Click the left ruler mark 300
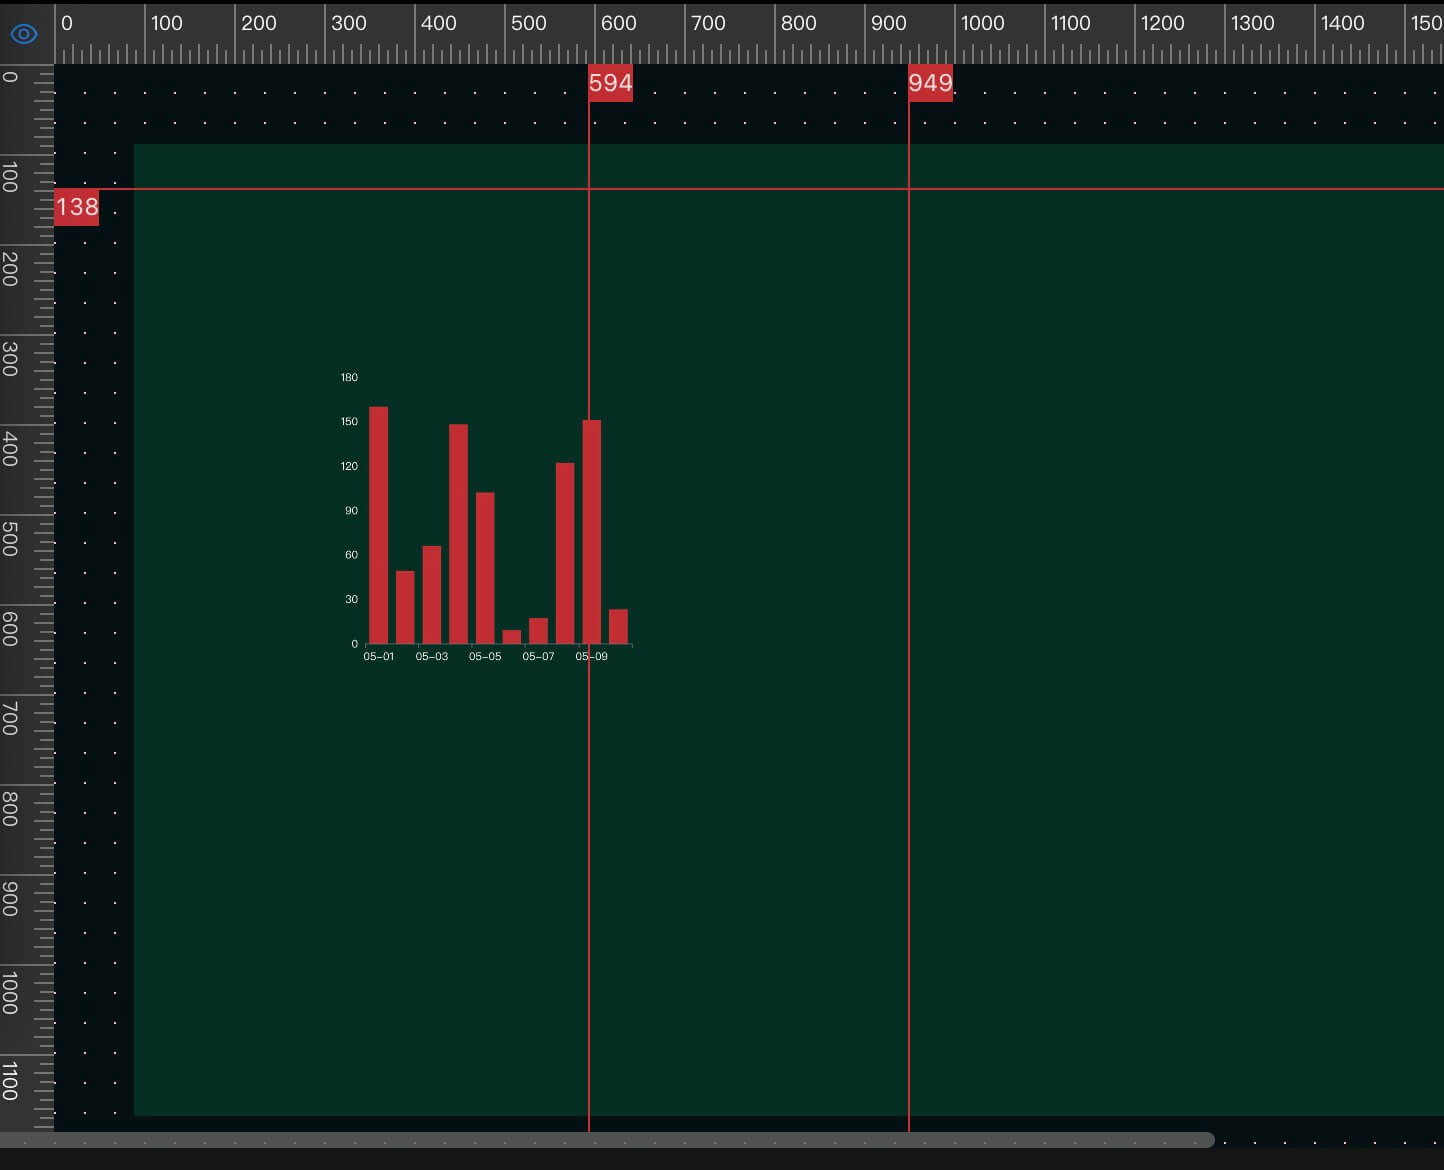This screenshot has height=1170, width=1444. (11, 359)
